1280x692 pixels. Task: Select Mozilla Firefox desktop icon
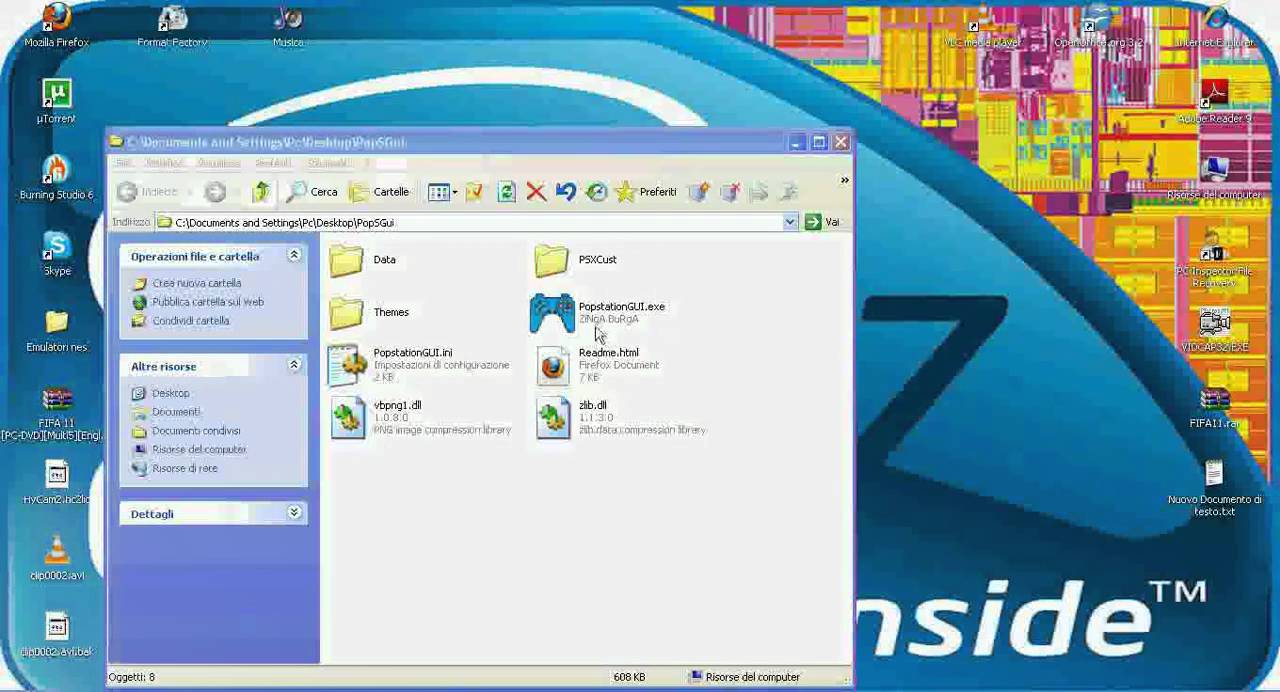57,27
